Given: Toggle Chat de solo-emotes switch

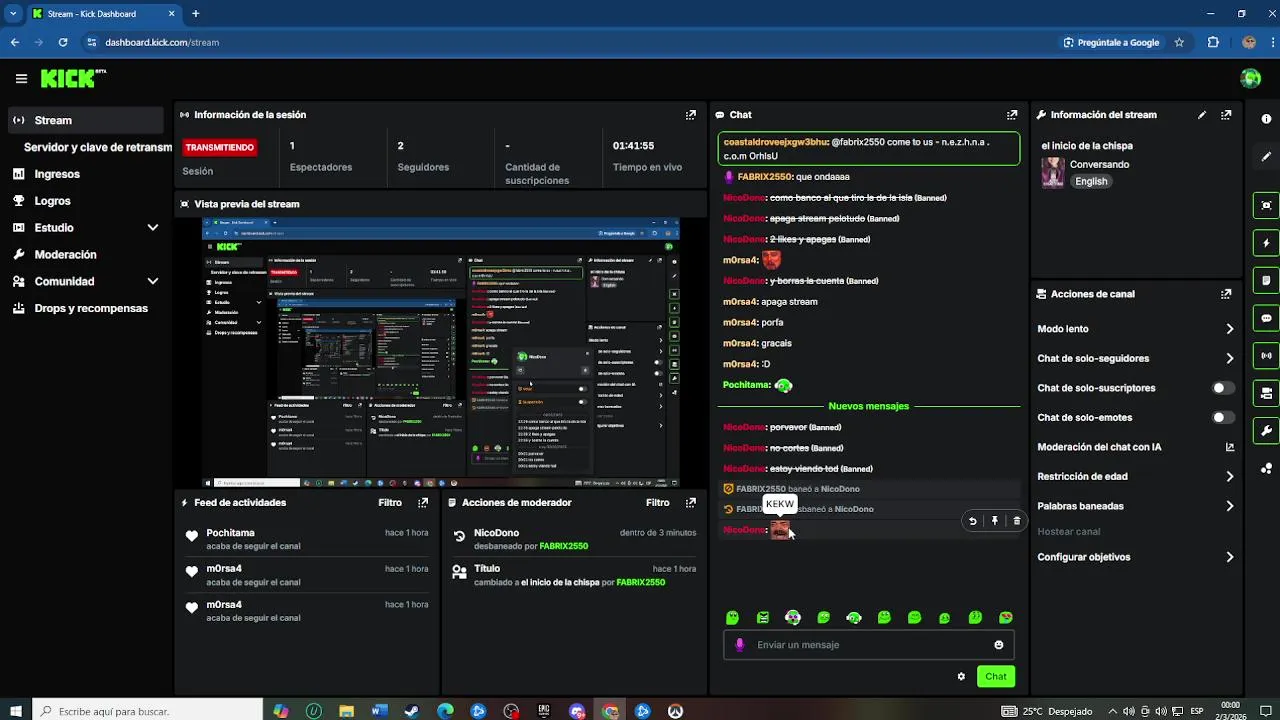Looking at the screenshot, I should point(1223,418).
